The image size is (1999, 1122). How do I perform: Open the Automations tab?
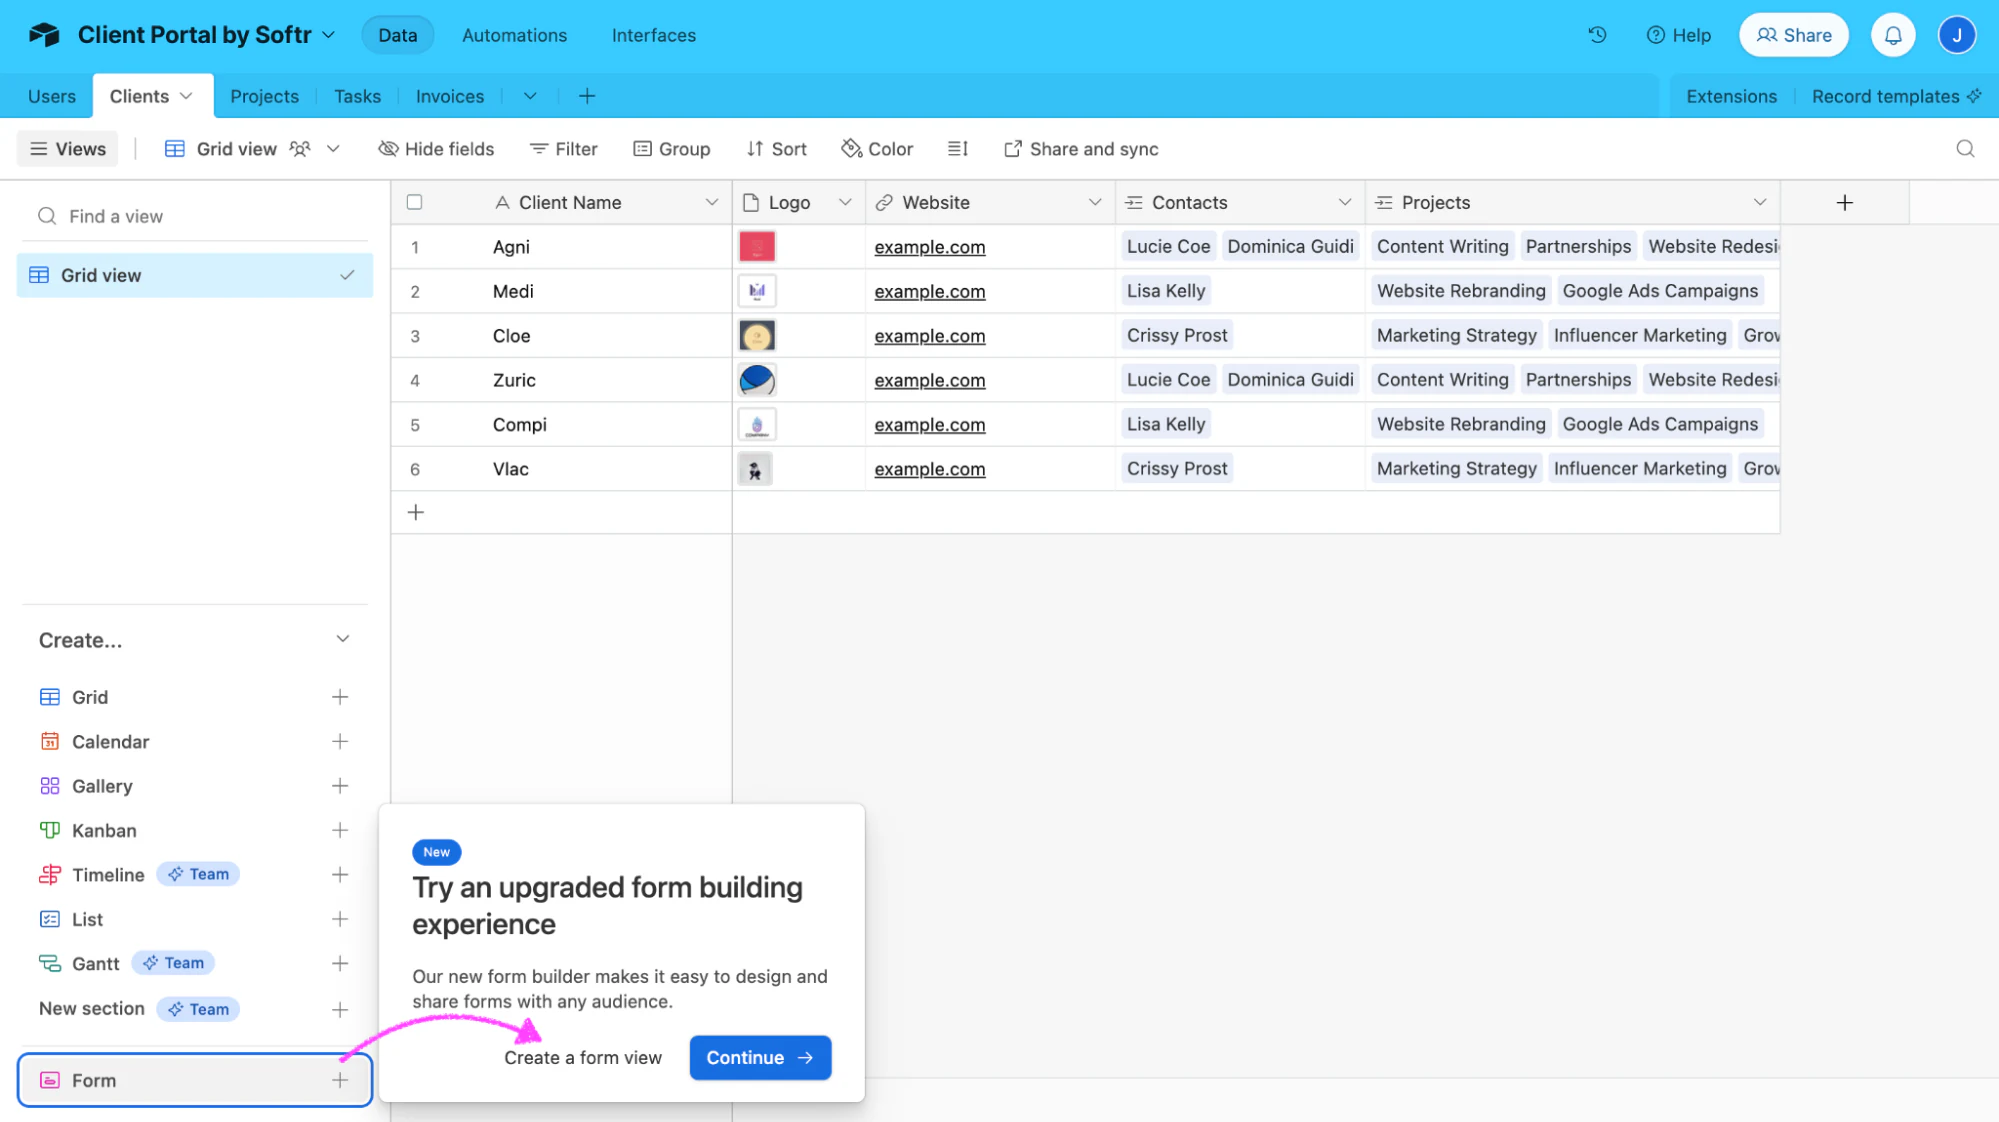pos(514,35)
